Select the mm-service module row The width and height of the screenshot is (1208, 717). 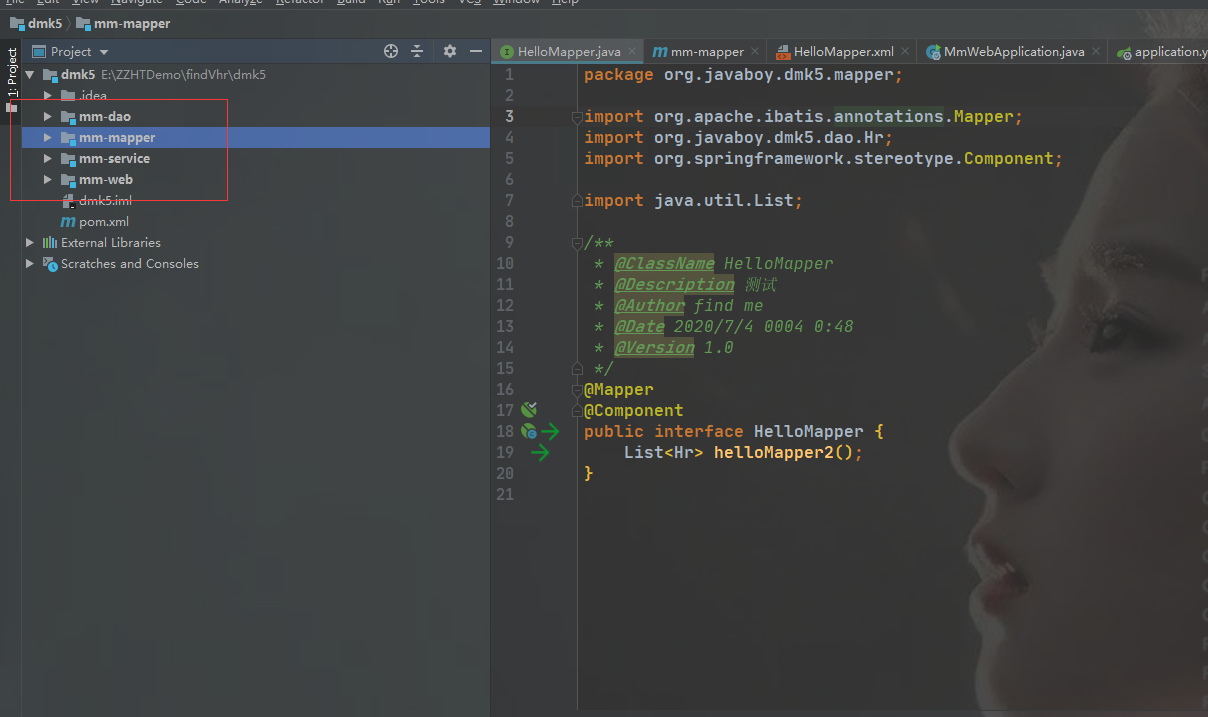(256, 159)
